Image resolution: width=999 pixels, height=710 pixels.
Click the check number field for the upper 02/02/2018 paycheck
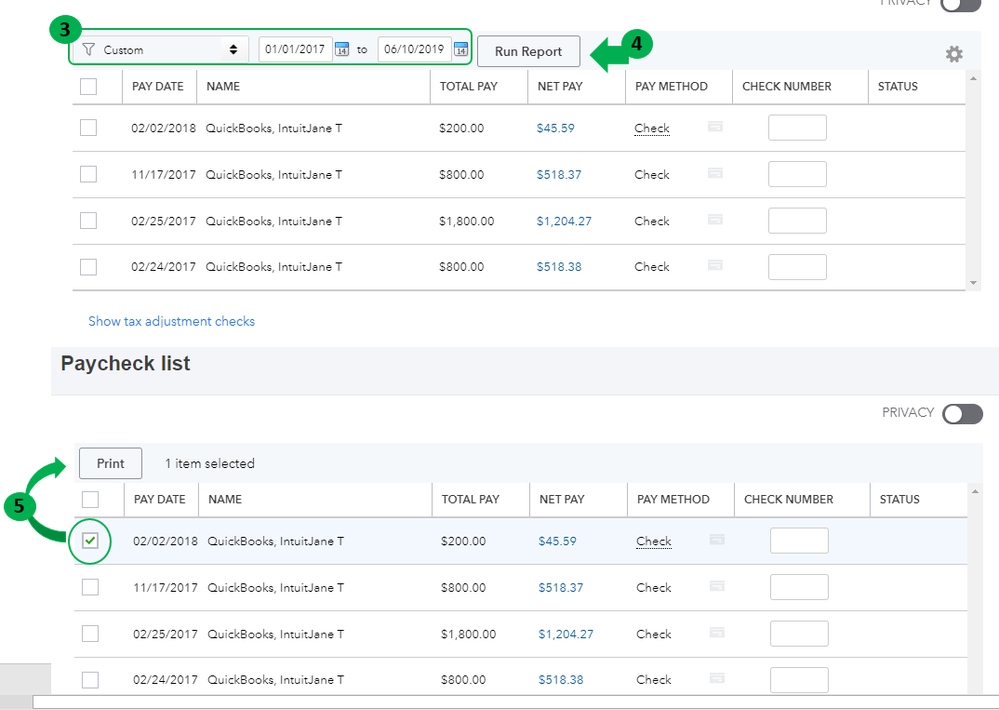797,128
